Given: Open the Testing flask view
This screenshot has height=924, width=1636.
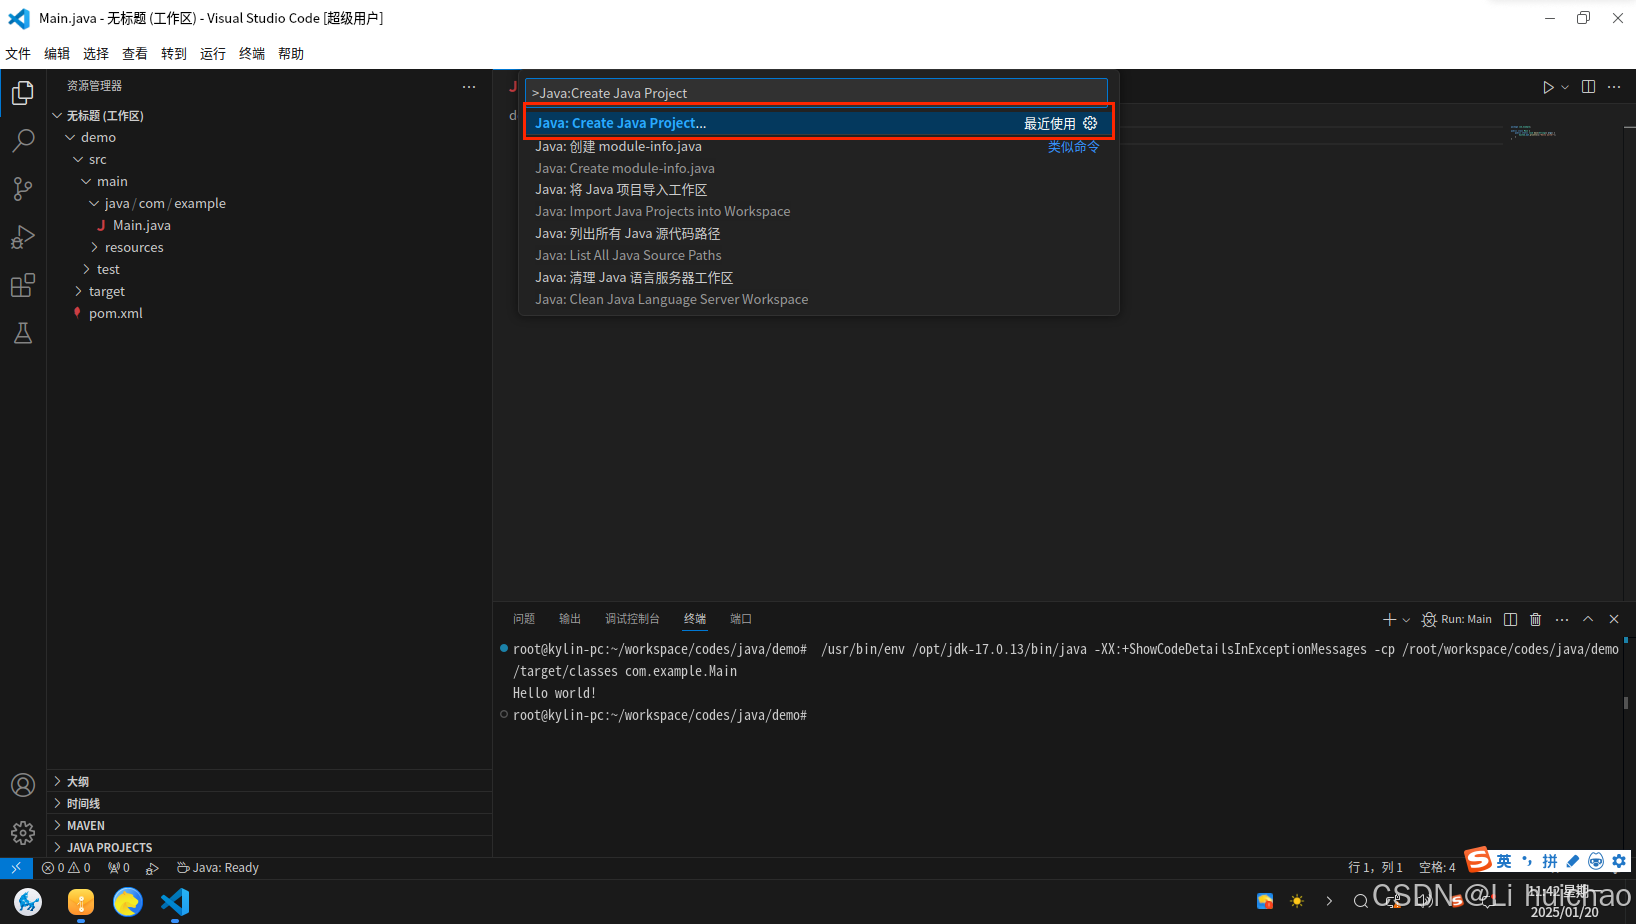Looking at the screenshot, I should click(23, 333).
